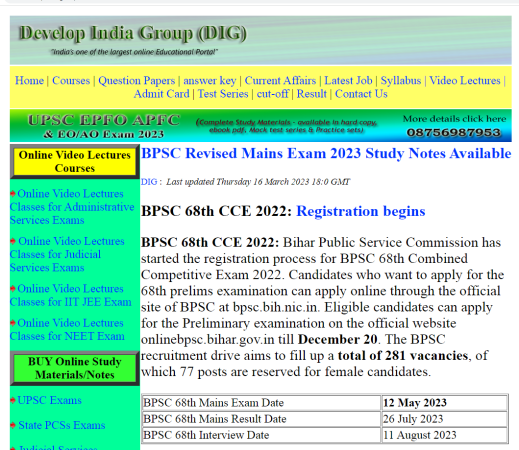Open UPSC Exams study materials link
519x450 pixels.
coord(49,400)
